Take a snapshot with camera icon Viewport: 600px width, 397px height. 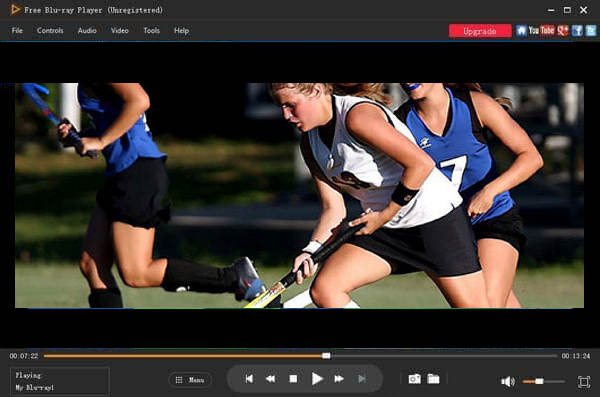[414, 379]
